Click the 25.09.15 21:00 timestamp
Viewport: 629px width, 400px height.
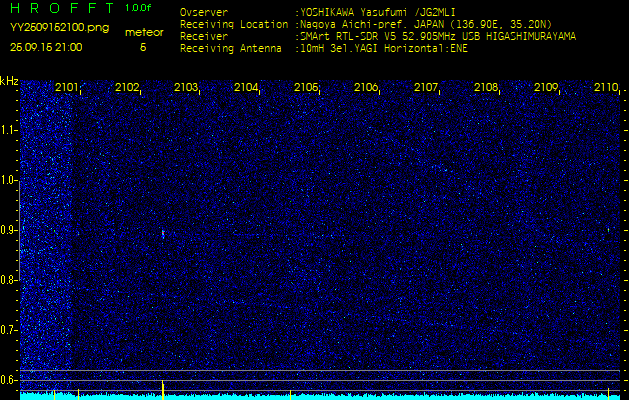(x=46, y=47)
